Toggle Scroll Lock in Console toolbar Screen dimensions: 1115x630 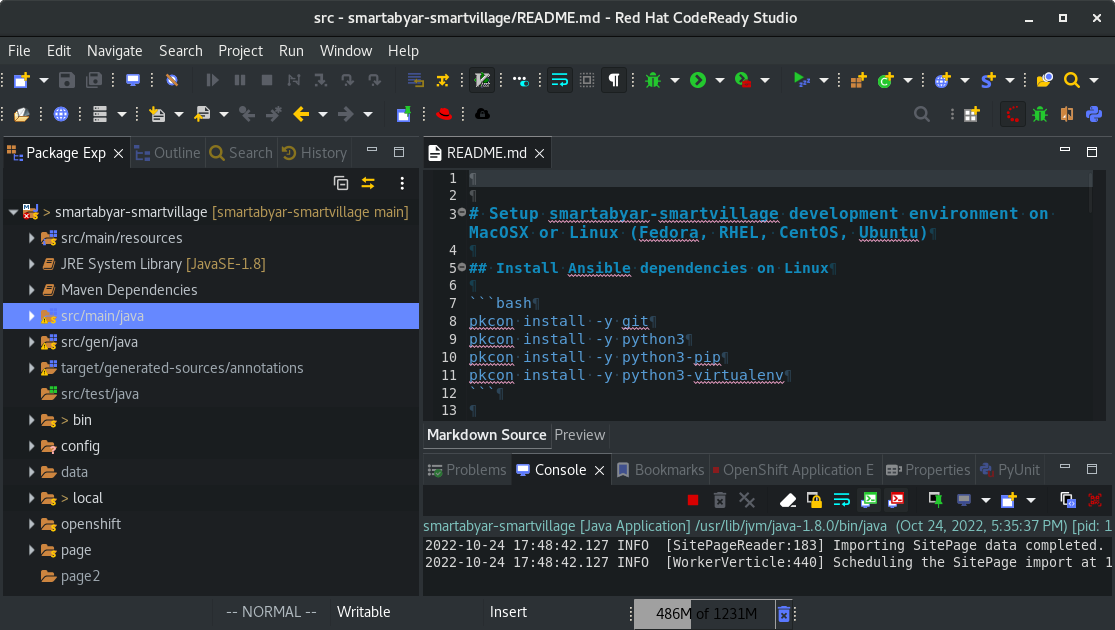[x=815, y=501]
